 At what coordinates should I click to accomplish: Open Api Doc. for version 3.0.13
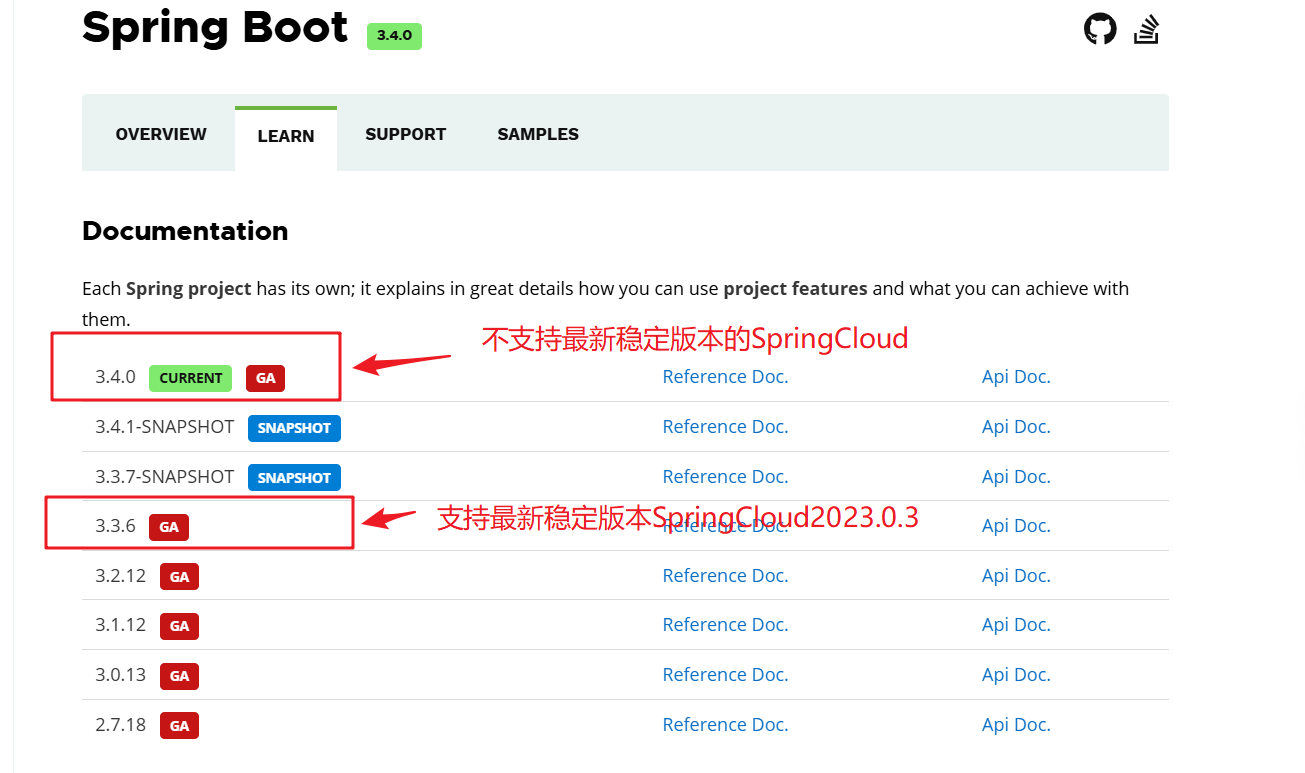[1016, 675]
